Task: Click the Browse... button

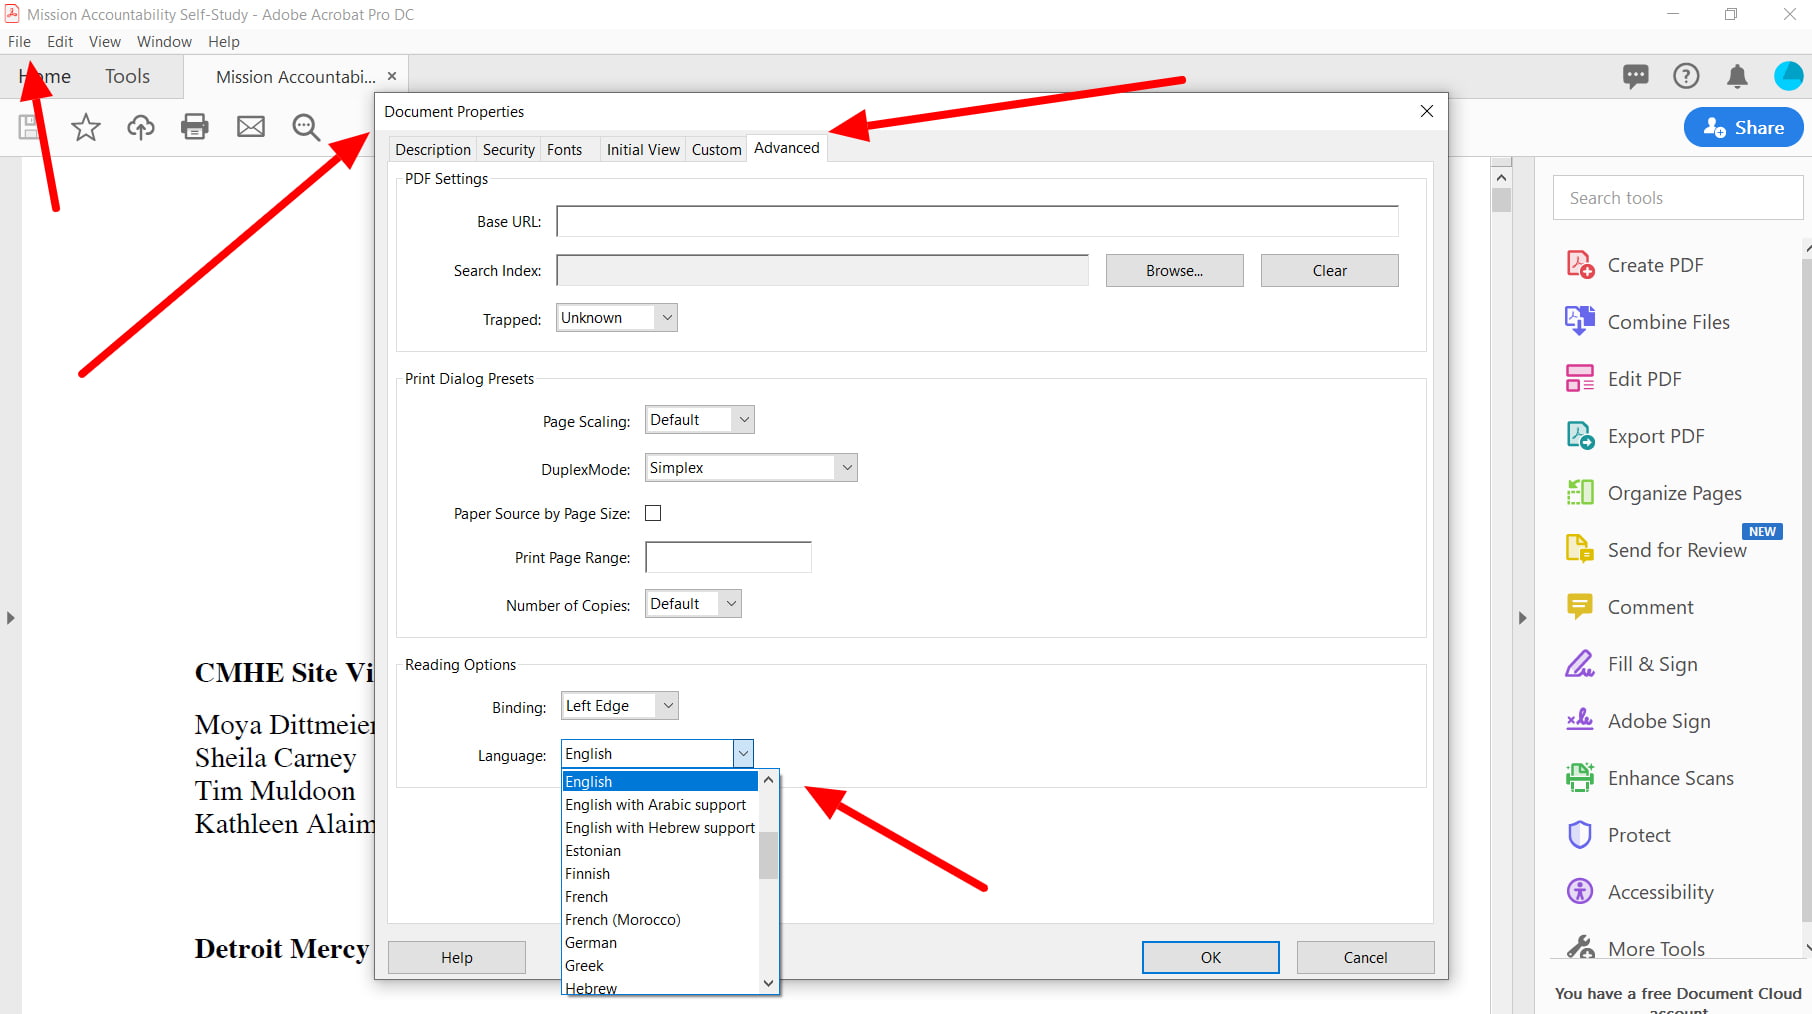Action: point(1174,270)
